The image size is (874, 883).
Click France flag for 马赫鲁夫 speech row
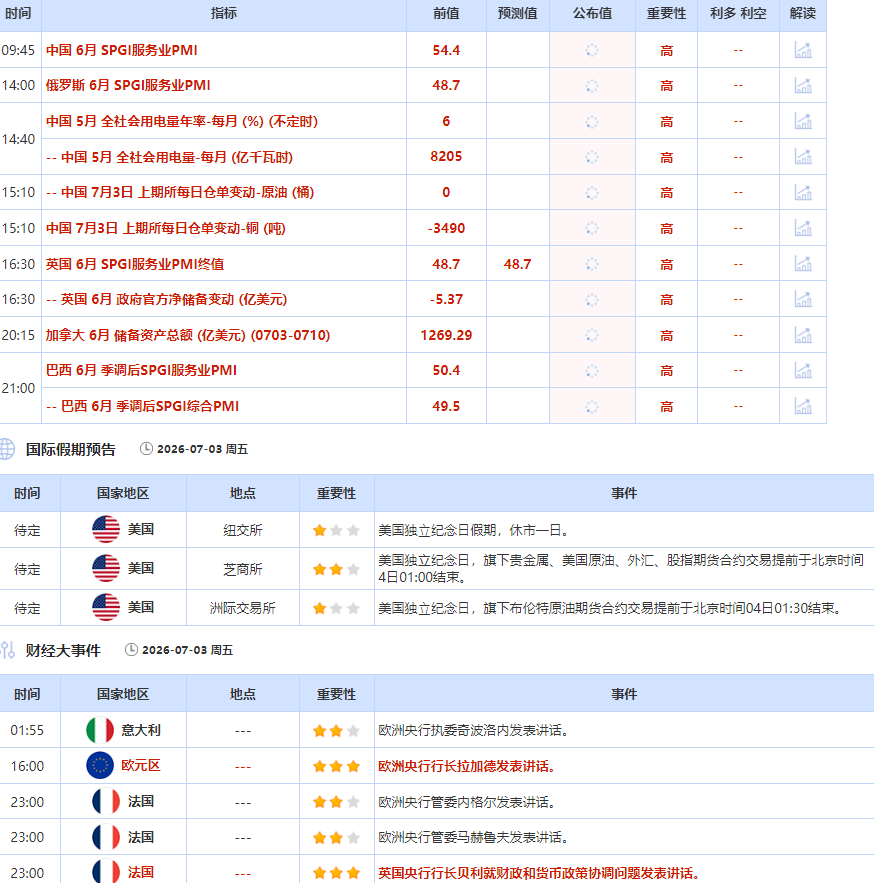(x=106, y=837)
